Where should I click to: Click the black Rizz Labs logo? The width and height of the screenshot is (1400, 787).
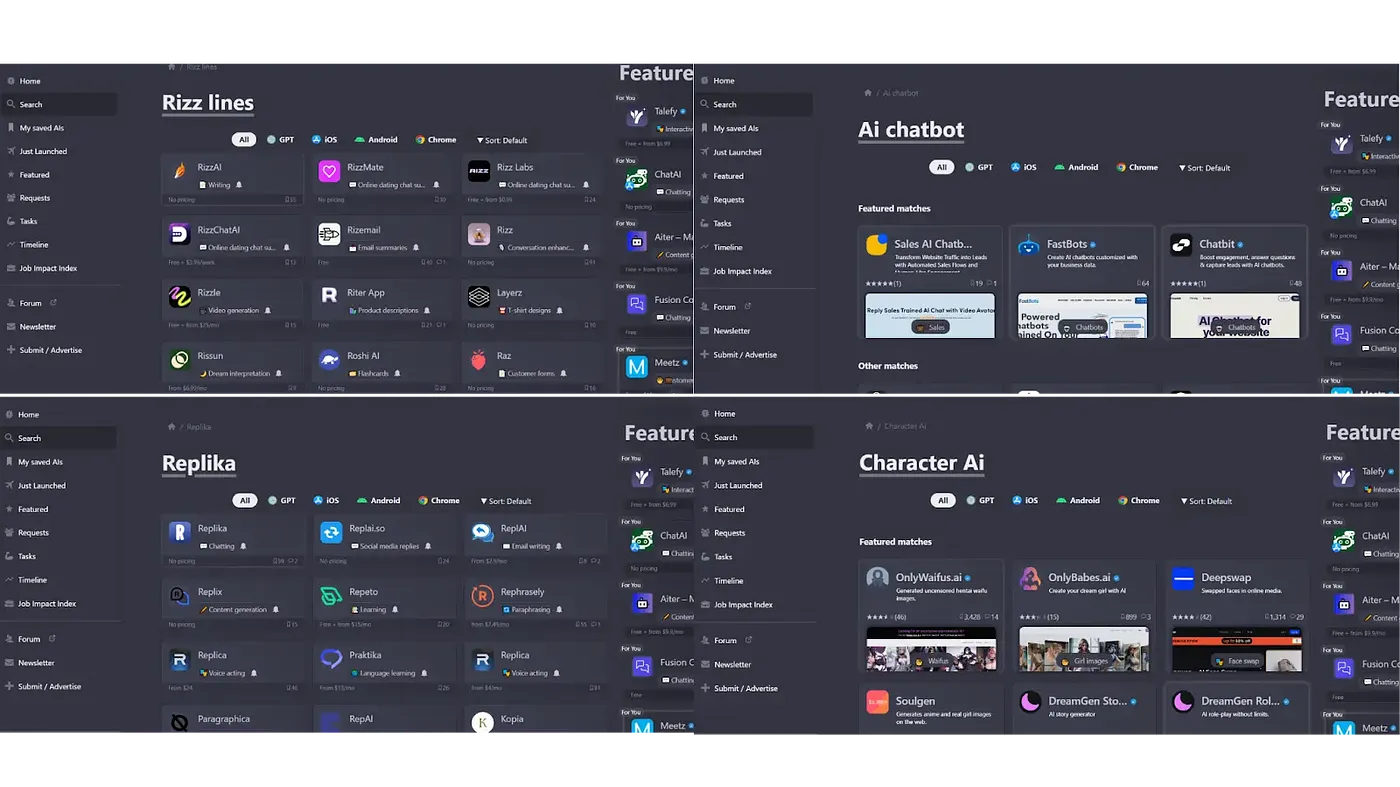(x=479, y=172)
